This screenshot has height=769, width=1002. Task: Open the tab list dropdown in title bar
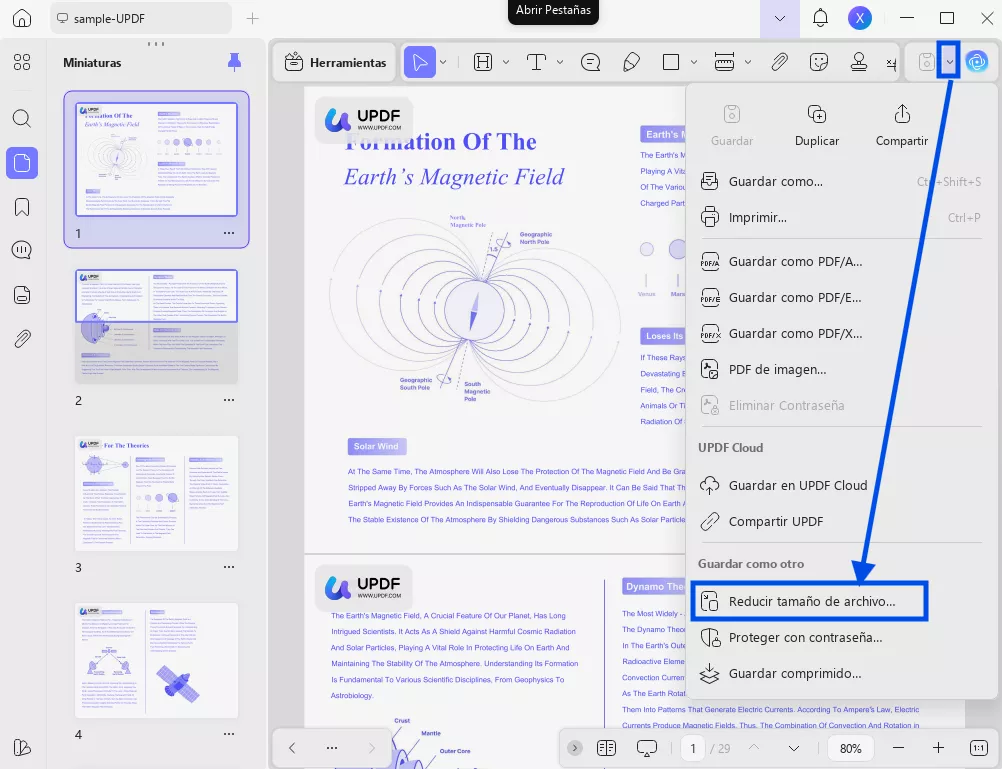pos(780,19)
